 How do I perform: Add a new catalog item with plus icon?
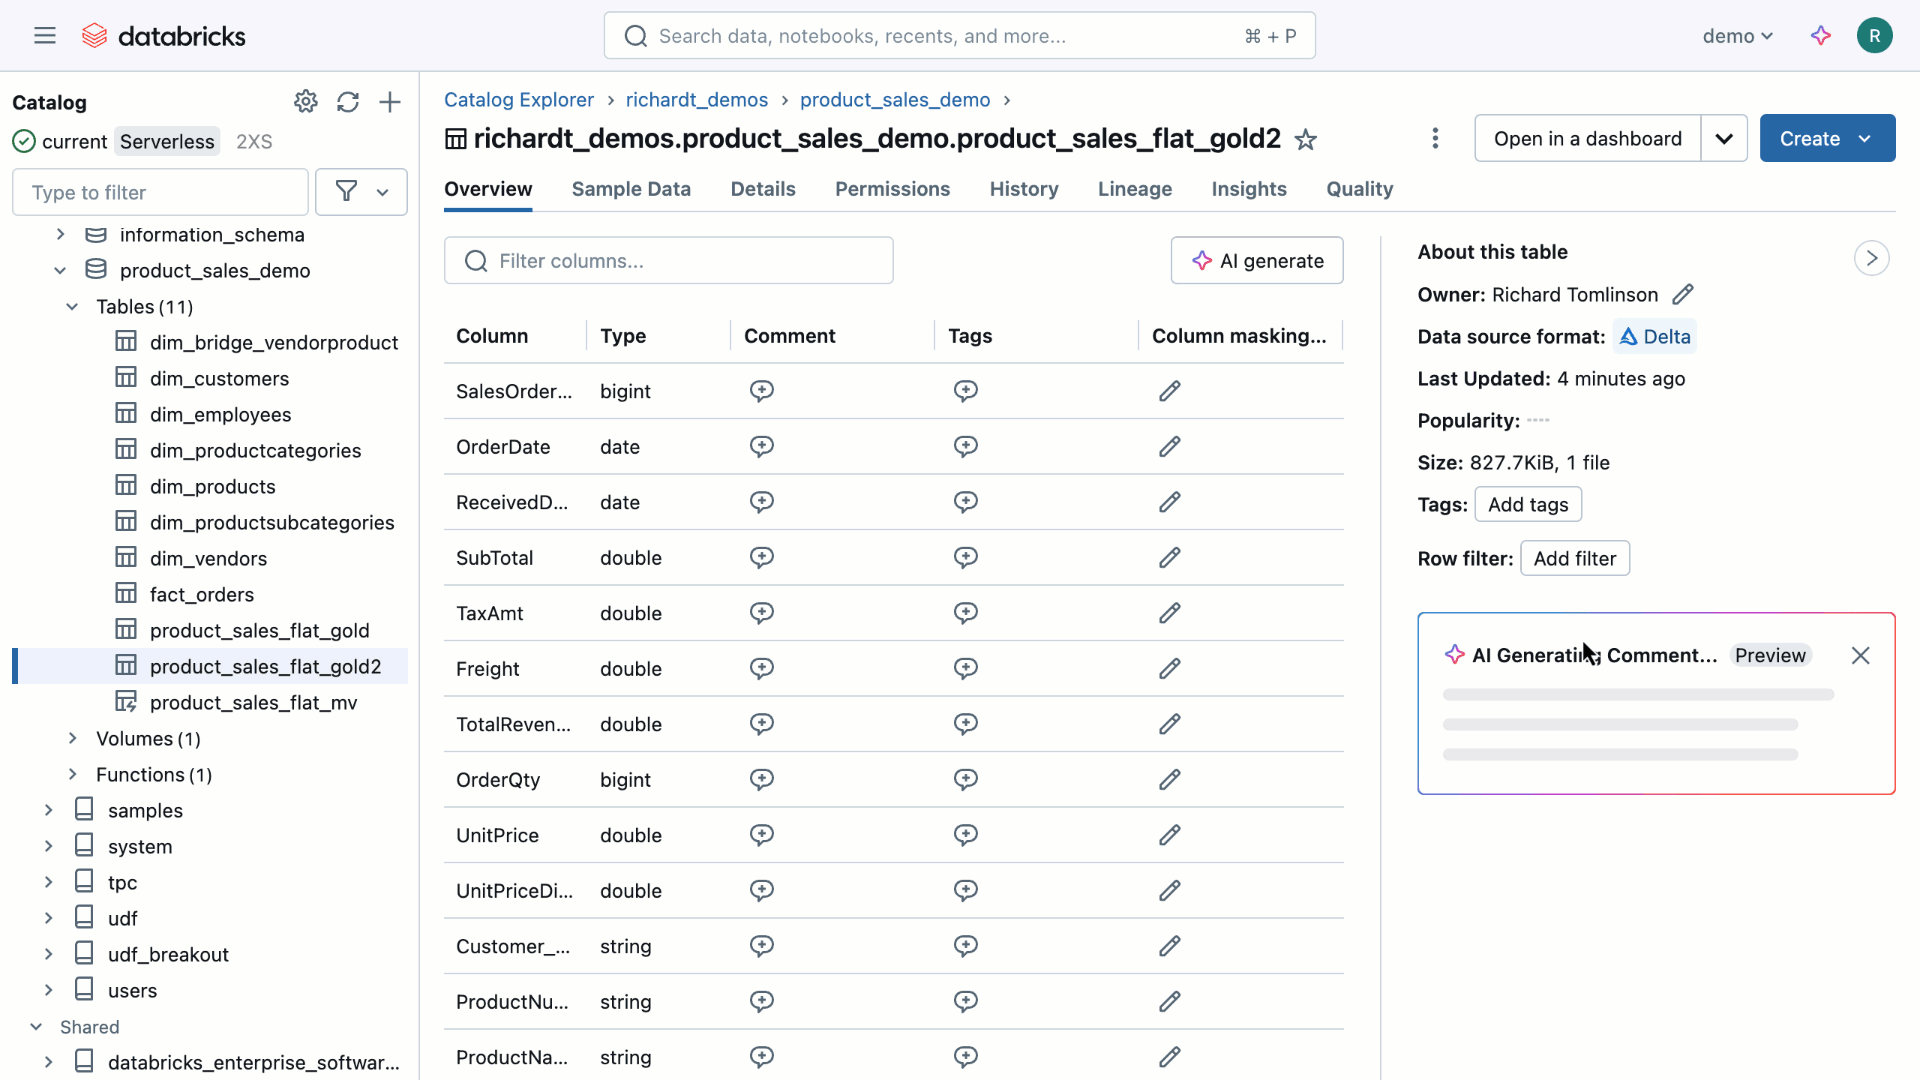point(390,101)
